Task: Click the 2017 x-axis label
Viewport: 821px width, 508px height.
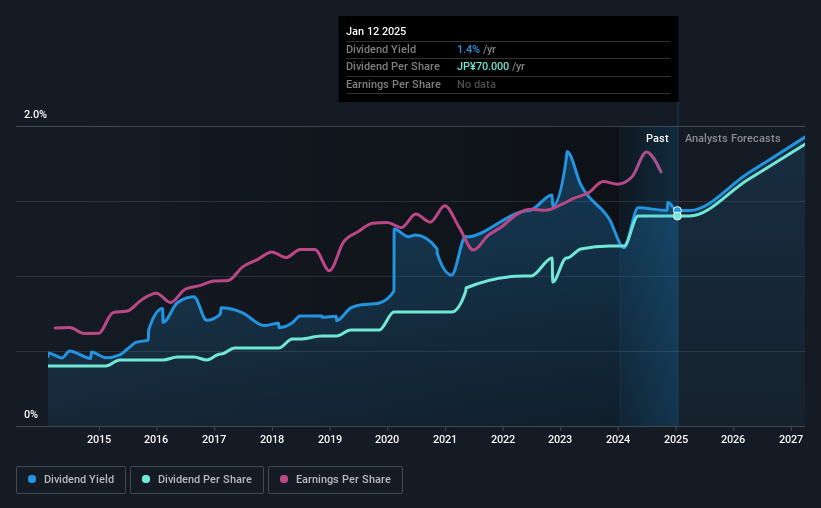Action: 214,439
